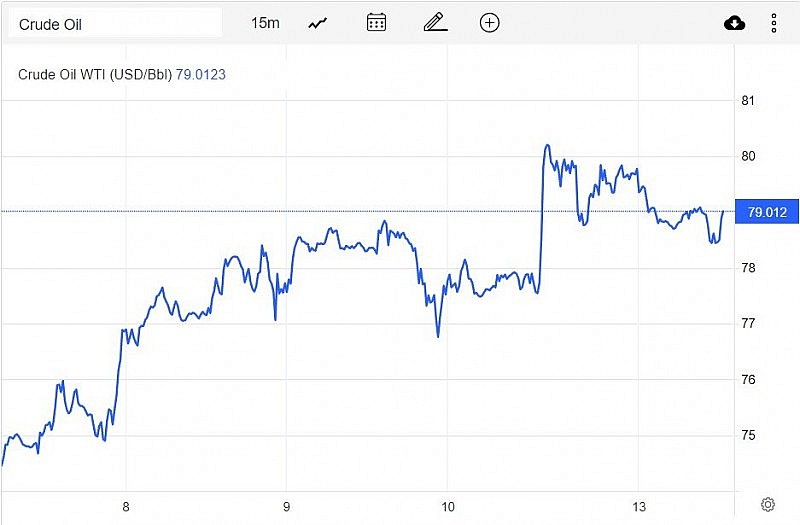Click the 77 price axis label

(747, 324)
